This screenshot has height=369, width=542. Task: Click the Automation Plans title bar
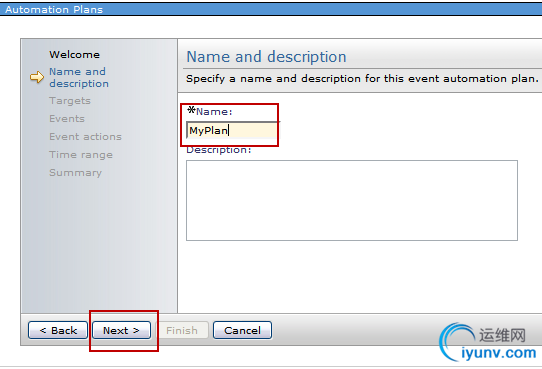[271, 9]
